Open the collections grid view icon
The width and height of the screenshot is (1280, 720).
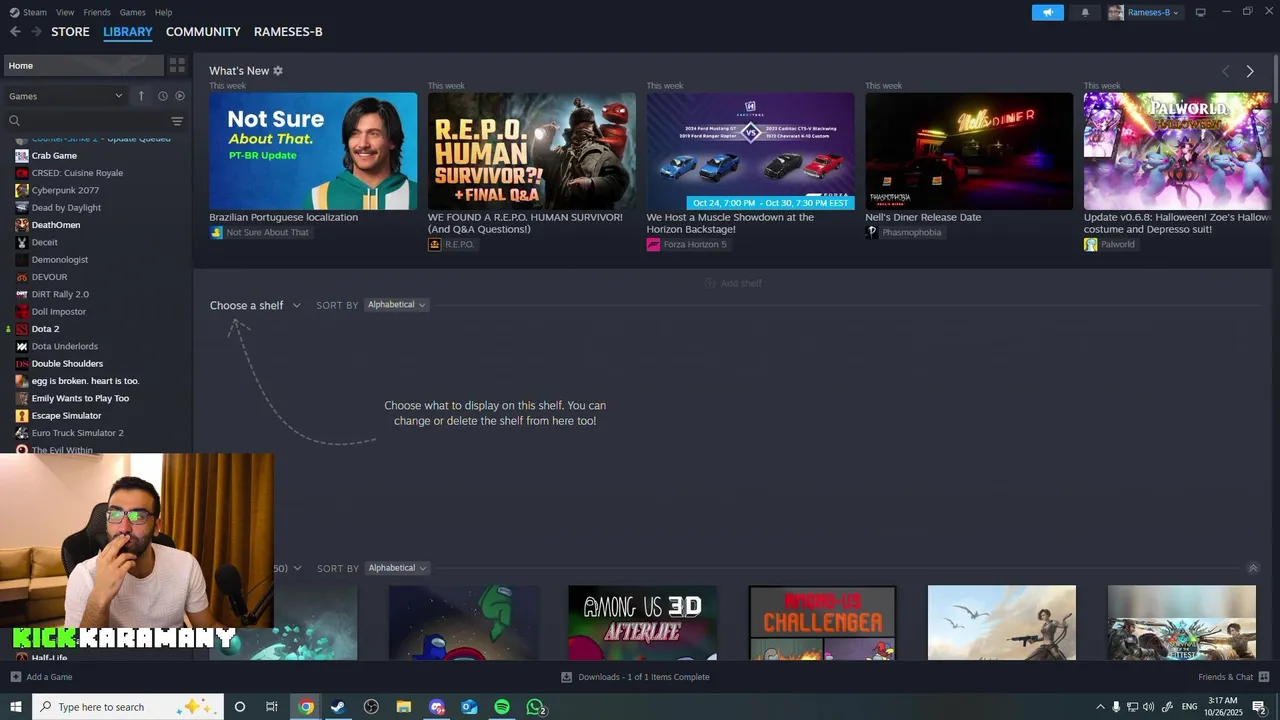pyautogui.click(x=177, y=65)
